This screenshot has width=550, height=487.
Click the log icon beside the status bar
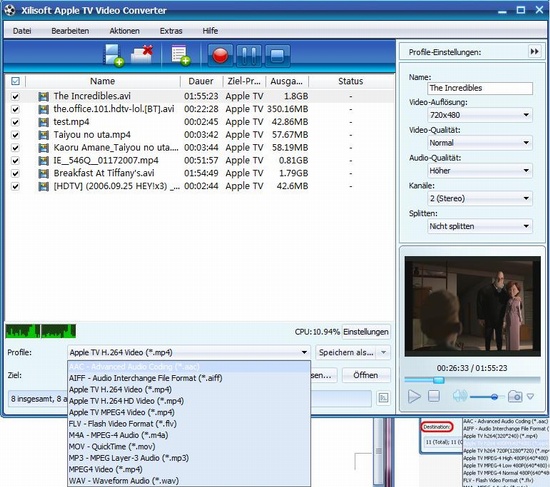(x=383, y=398)
